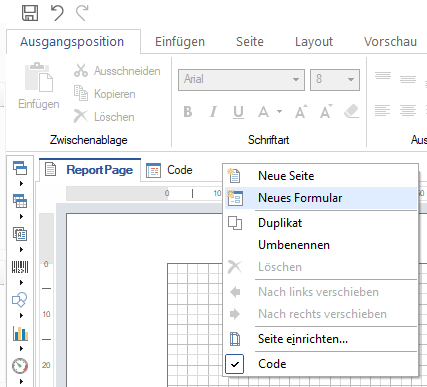
Task: Select the table object tool in sidebar
Action: coord(20,201)
